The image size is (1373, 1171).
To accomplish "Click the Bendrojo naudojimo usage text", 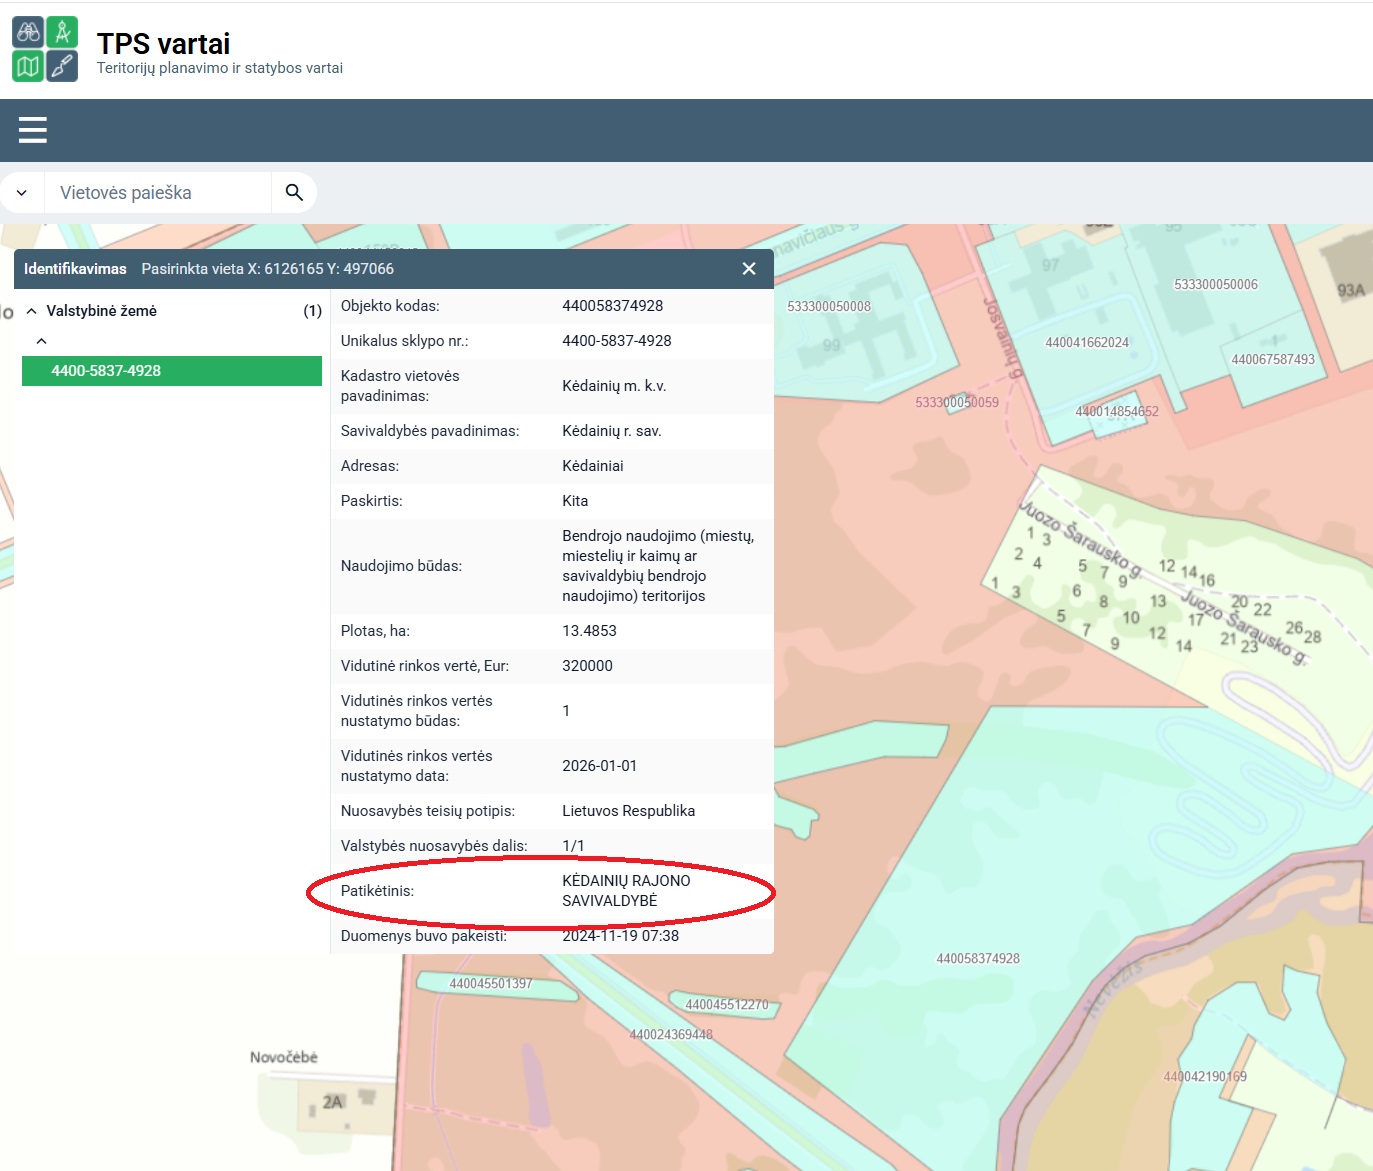I will (658, 566).
